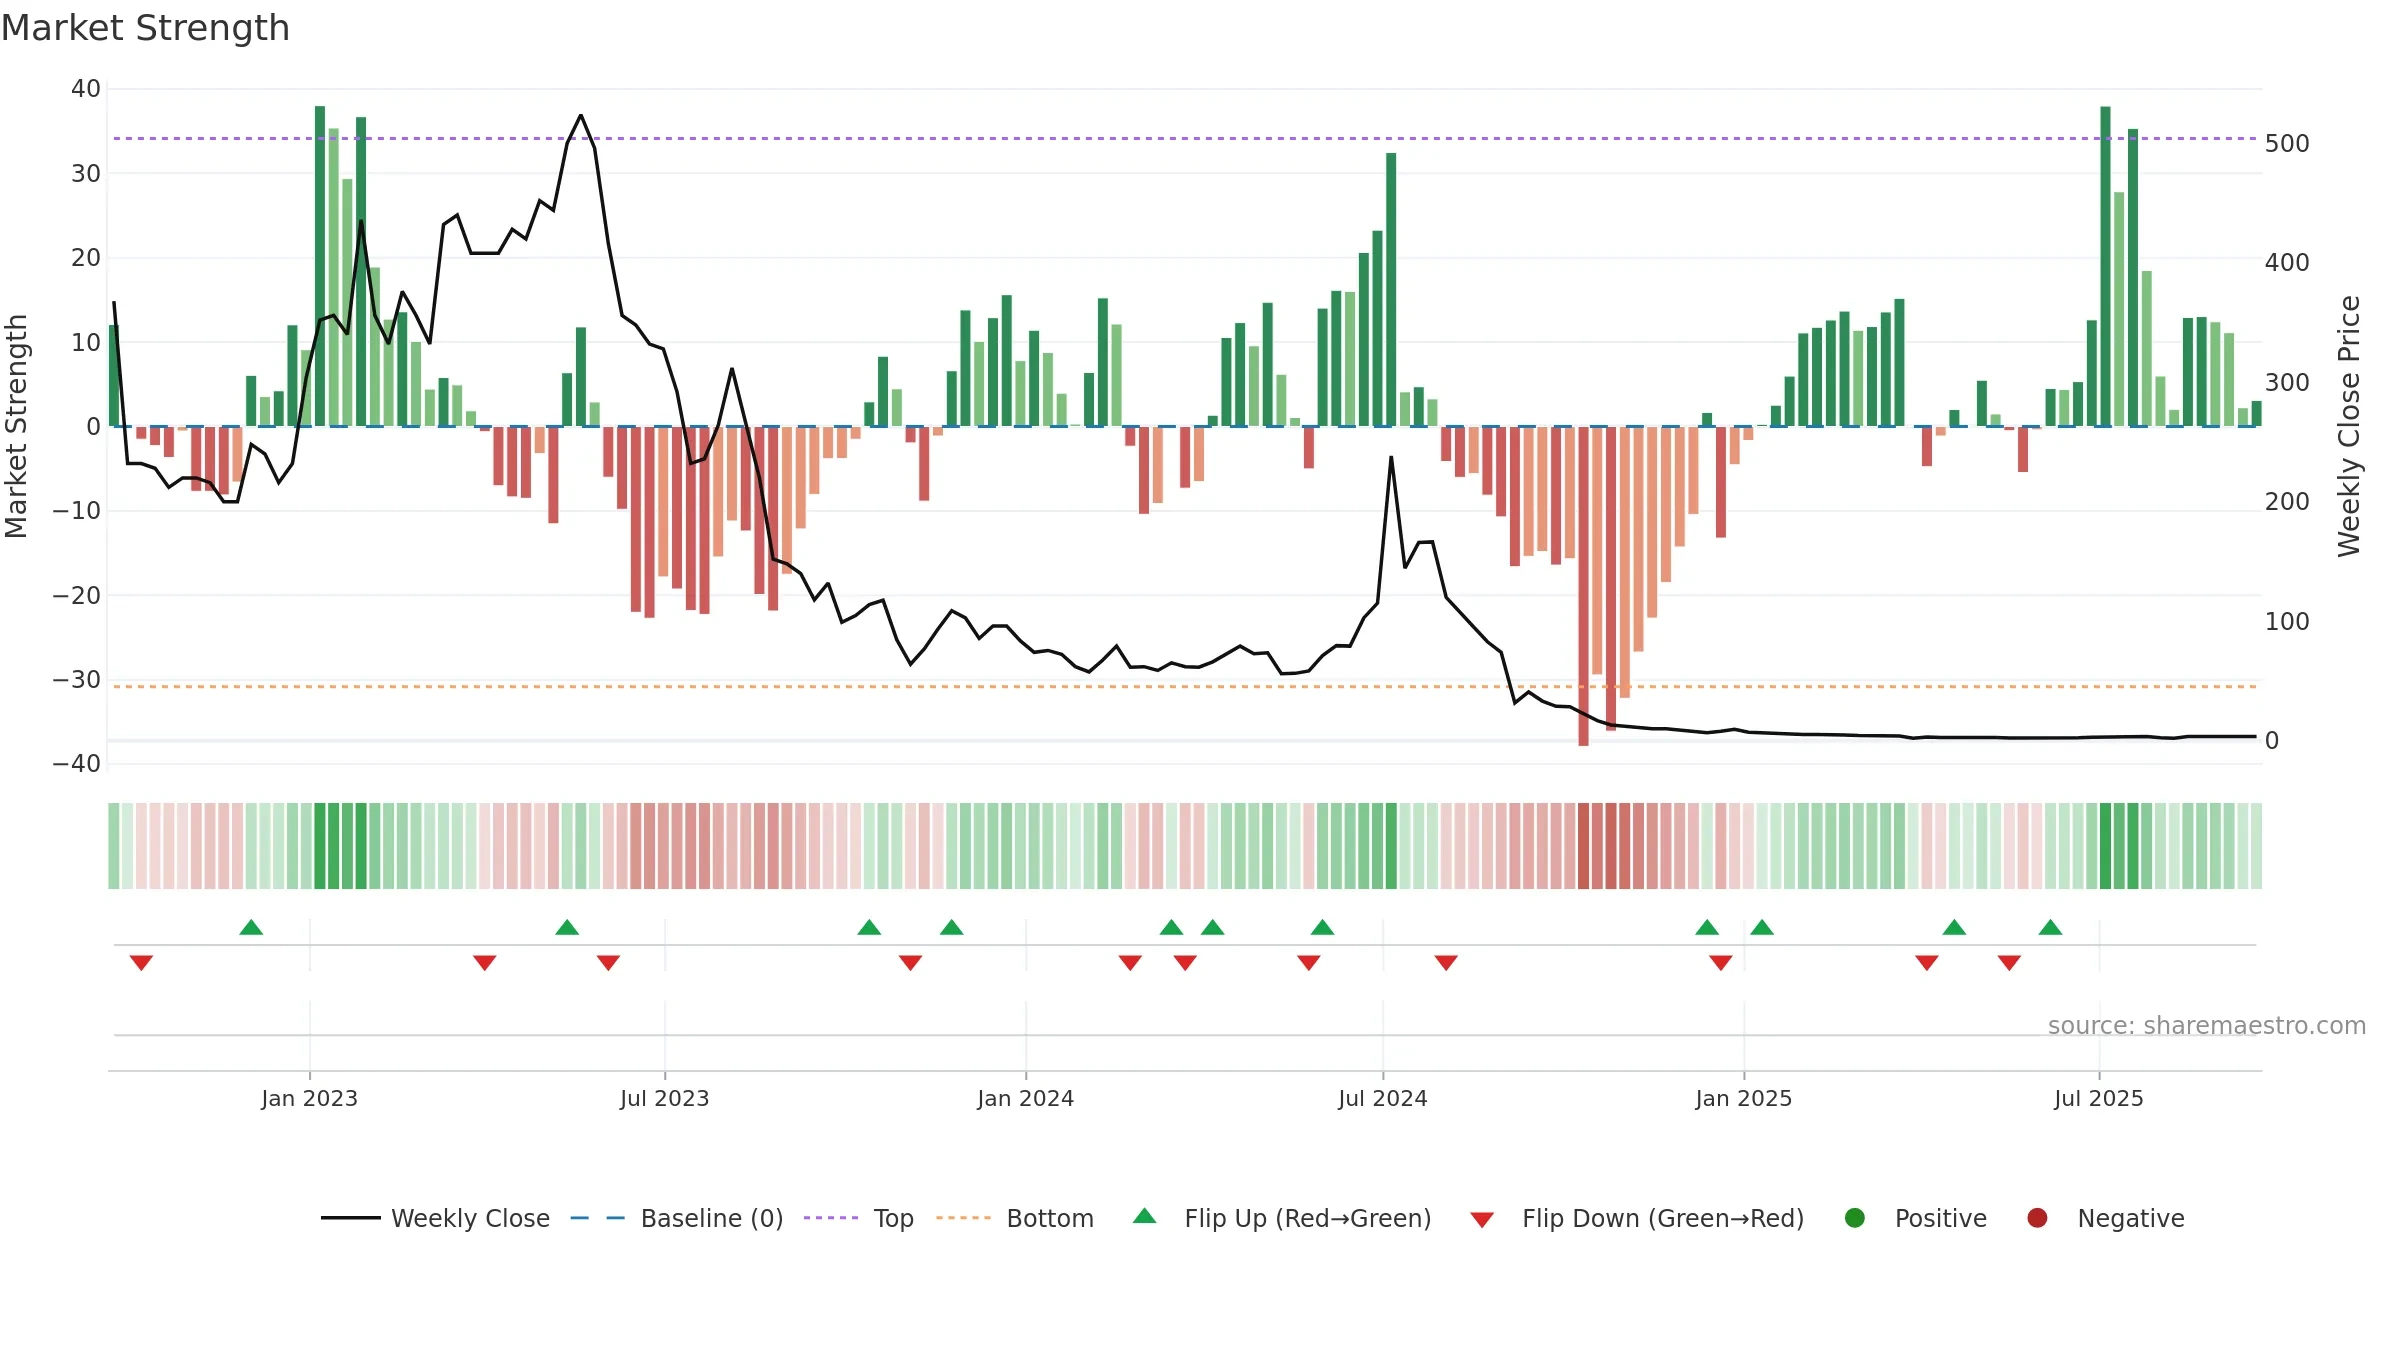Click the Jan 2023 axis label
Image resolution: width=2400 pixels, height=1350 pixels.
(309, 1098)
